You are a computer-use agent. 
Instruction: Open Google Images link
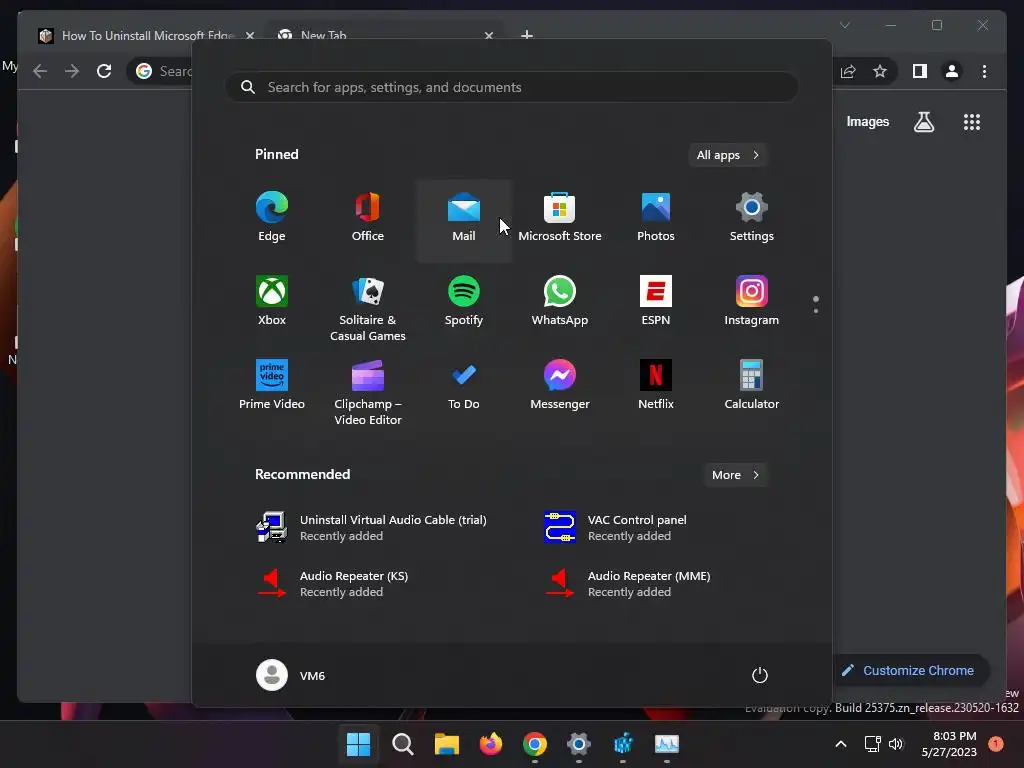tap(868, 121)
